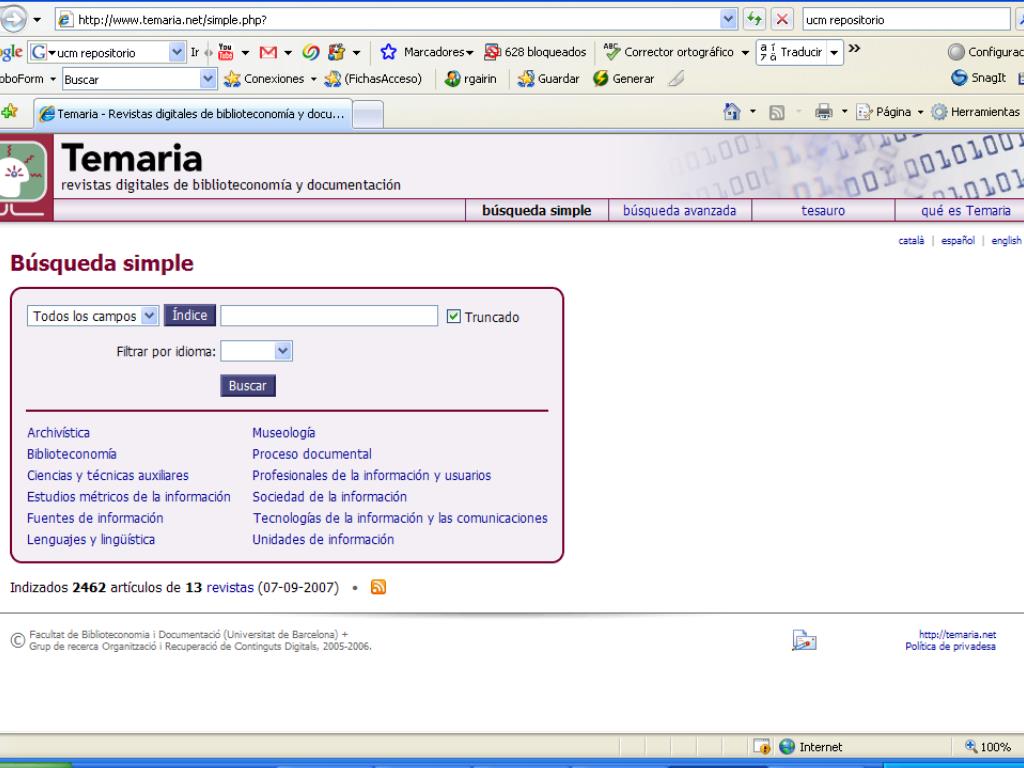
Task: Expand the RoboForm Buscar dropdown
Action: click(208, 79)
